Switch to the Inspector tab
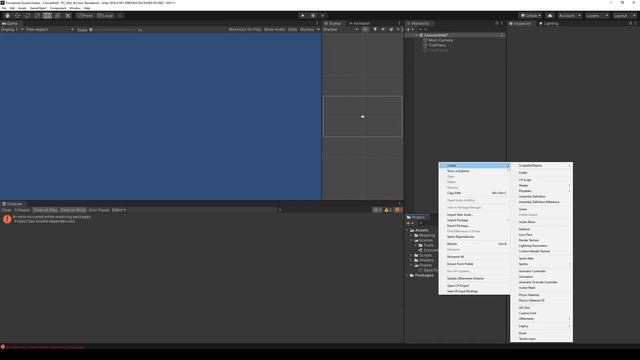640x360 pixels. click(520, 24)
